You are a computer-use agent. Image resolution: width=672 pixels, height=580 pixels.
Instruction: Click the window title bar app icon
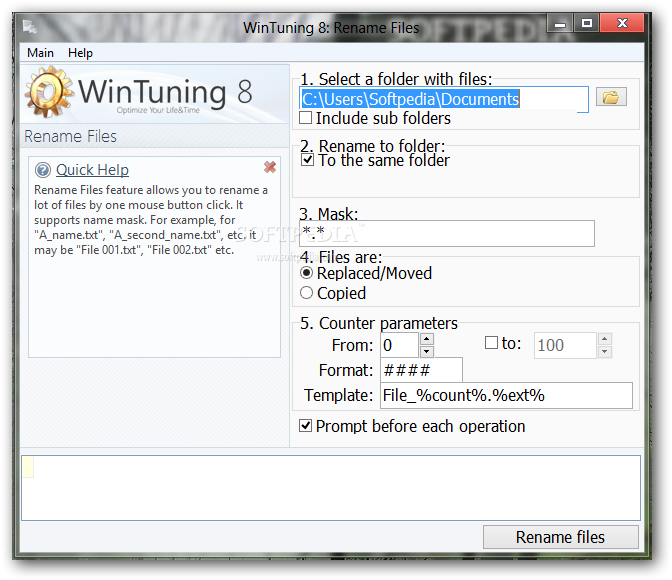point(30,27)
